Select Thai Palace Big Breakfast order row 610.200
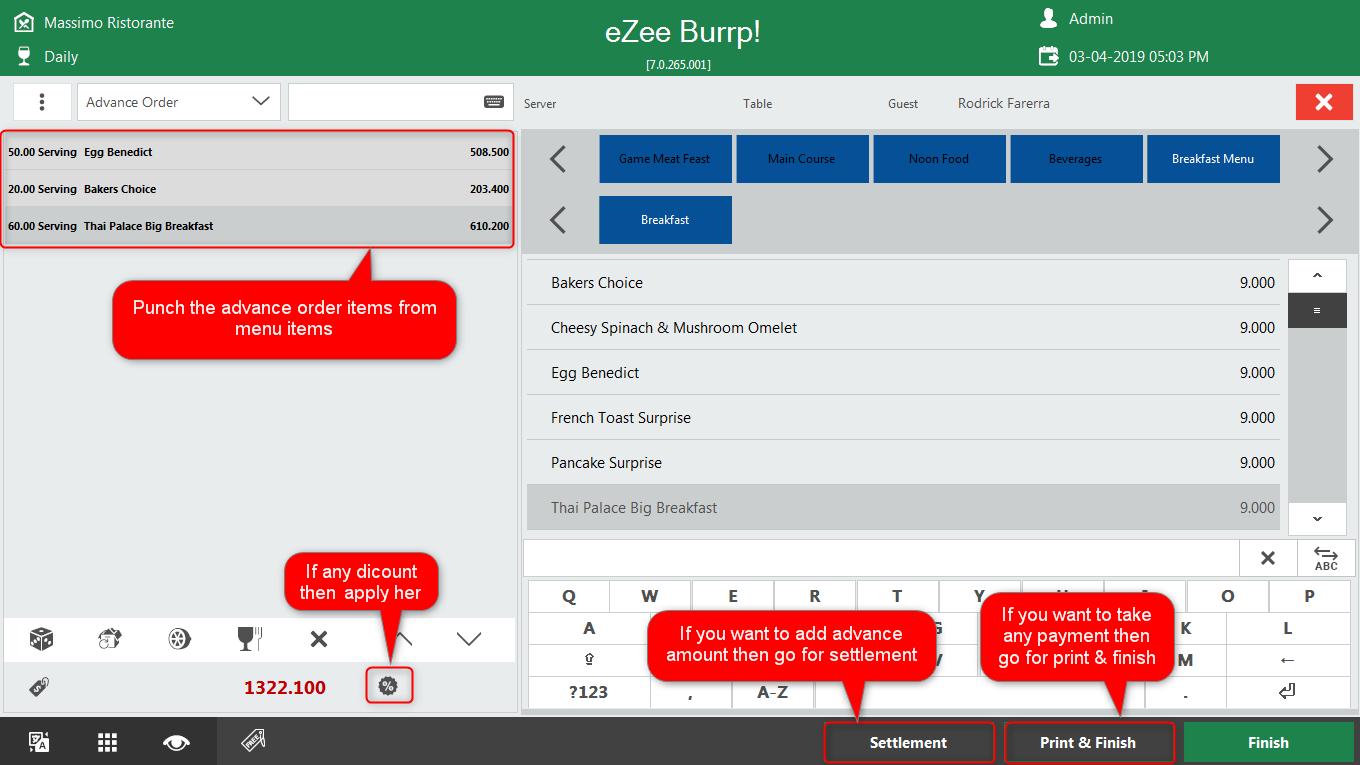The height and width of the screenshot is (765, 1360). 258,226
